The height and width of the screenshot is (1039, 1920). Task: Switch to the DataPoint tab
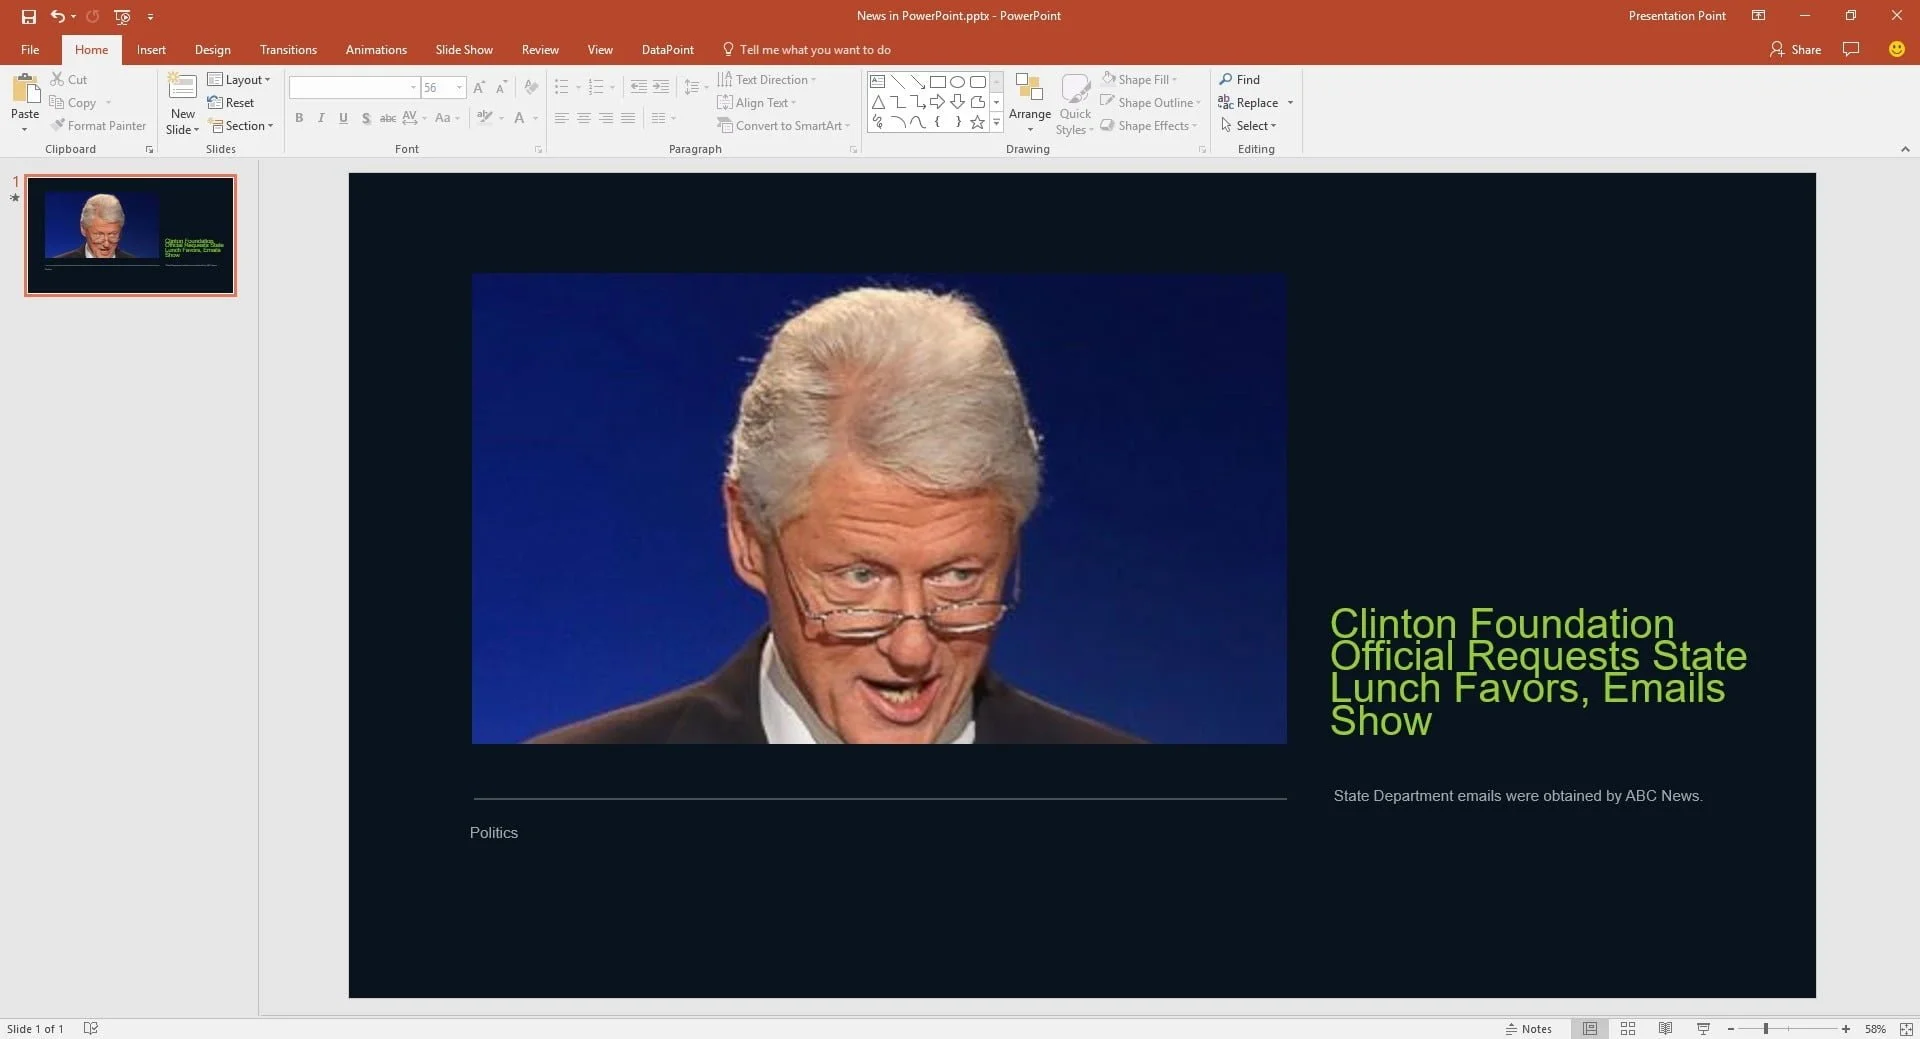tap(667, 49)
